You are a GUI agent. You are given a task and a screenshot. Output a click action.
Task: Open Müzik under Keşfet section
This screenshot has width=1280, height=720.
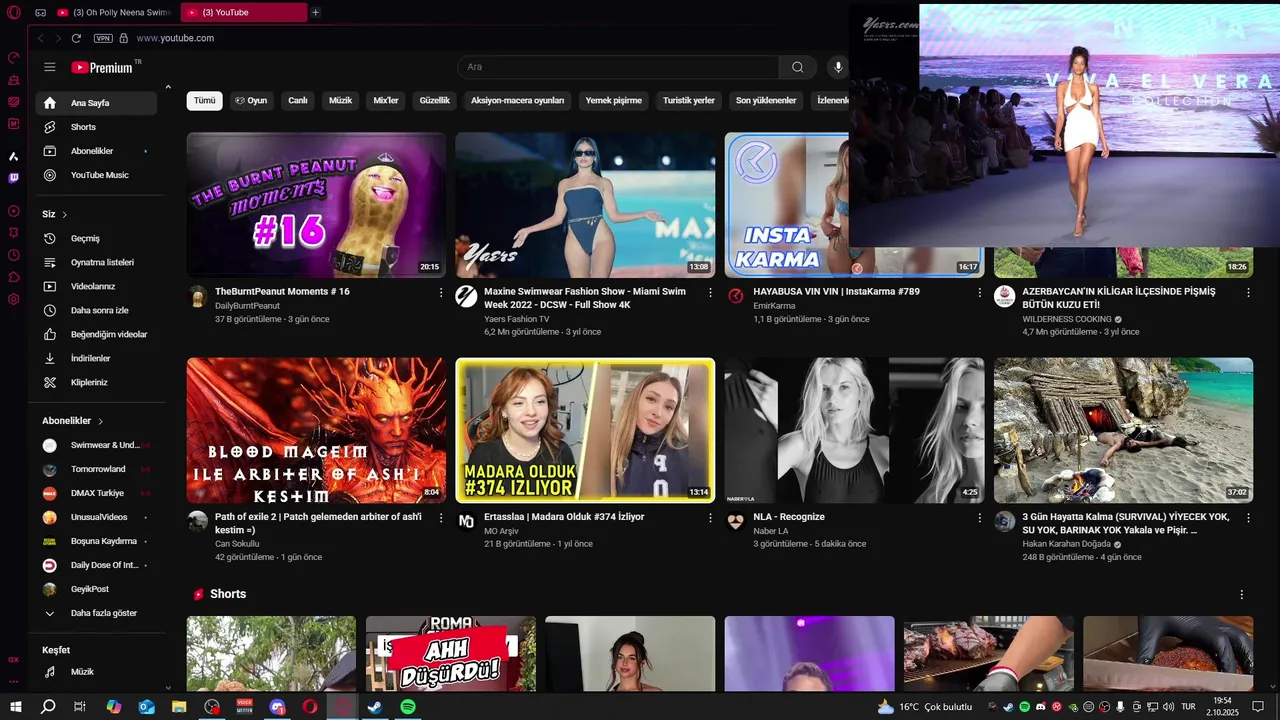coord(97,672)
